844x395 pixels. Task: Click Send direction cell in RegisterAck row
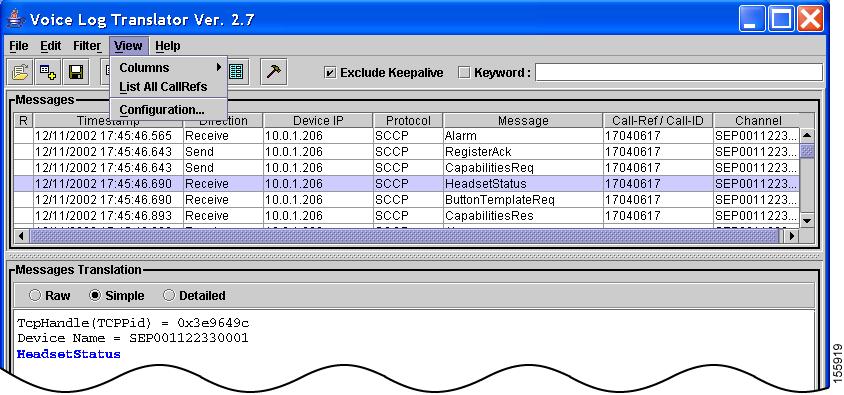click(223, 152)
